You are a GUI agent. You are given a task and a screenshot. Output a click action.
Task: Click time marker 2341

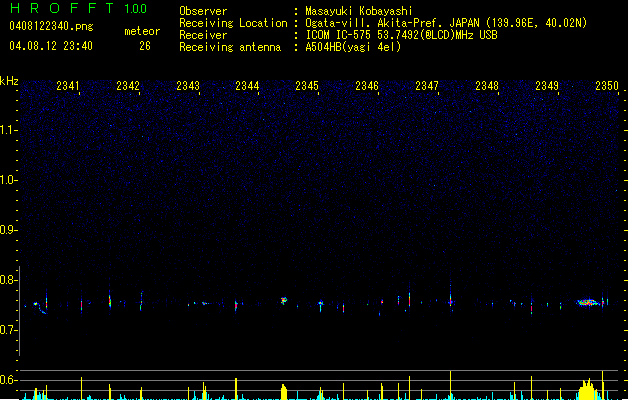[68, 86]
